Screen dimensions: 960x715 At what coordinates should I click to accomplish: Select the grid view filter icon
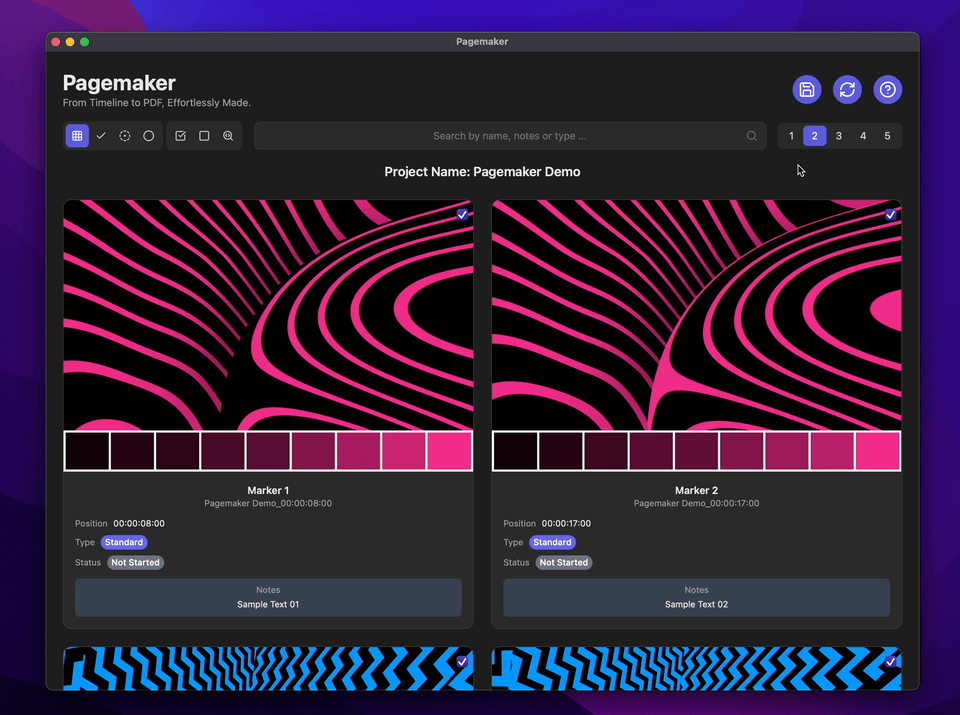point(77,136)
